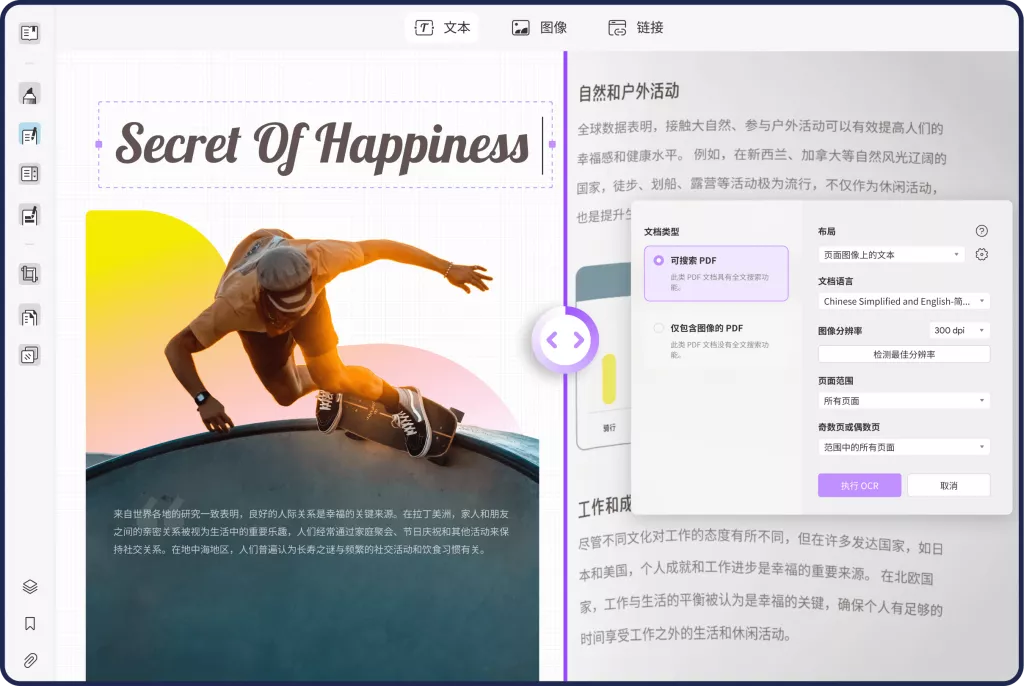
Task: Select the highlighter comment tool
Action: 29,95
